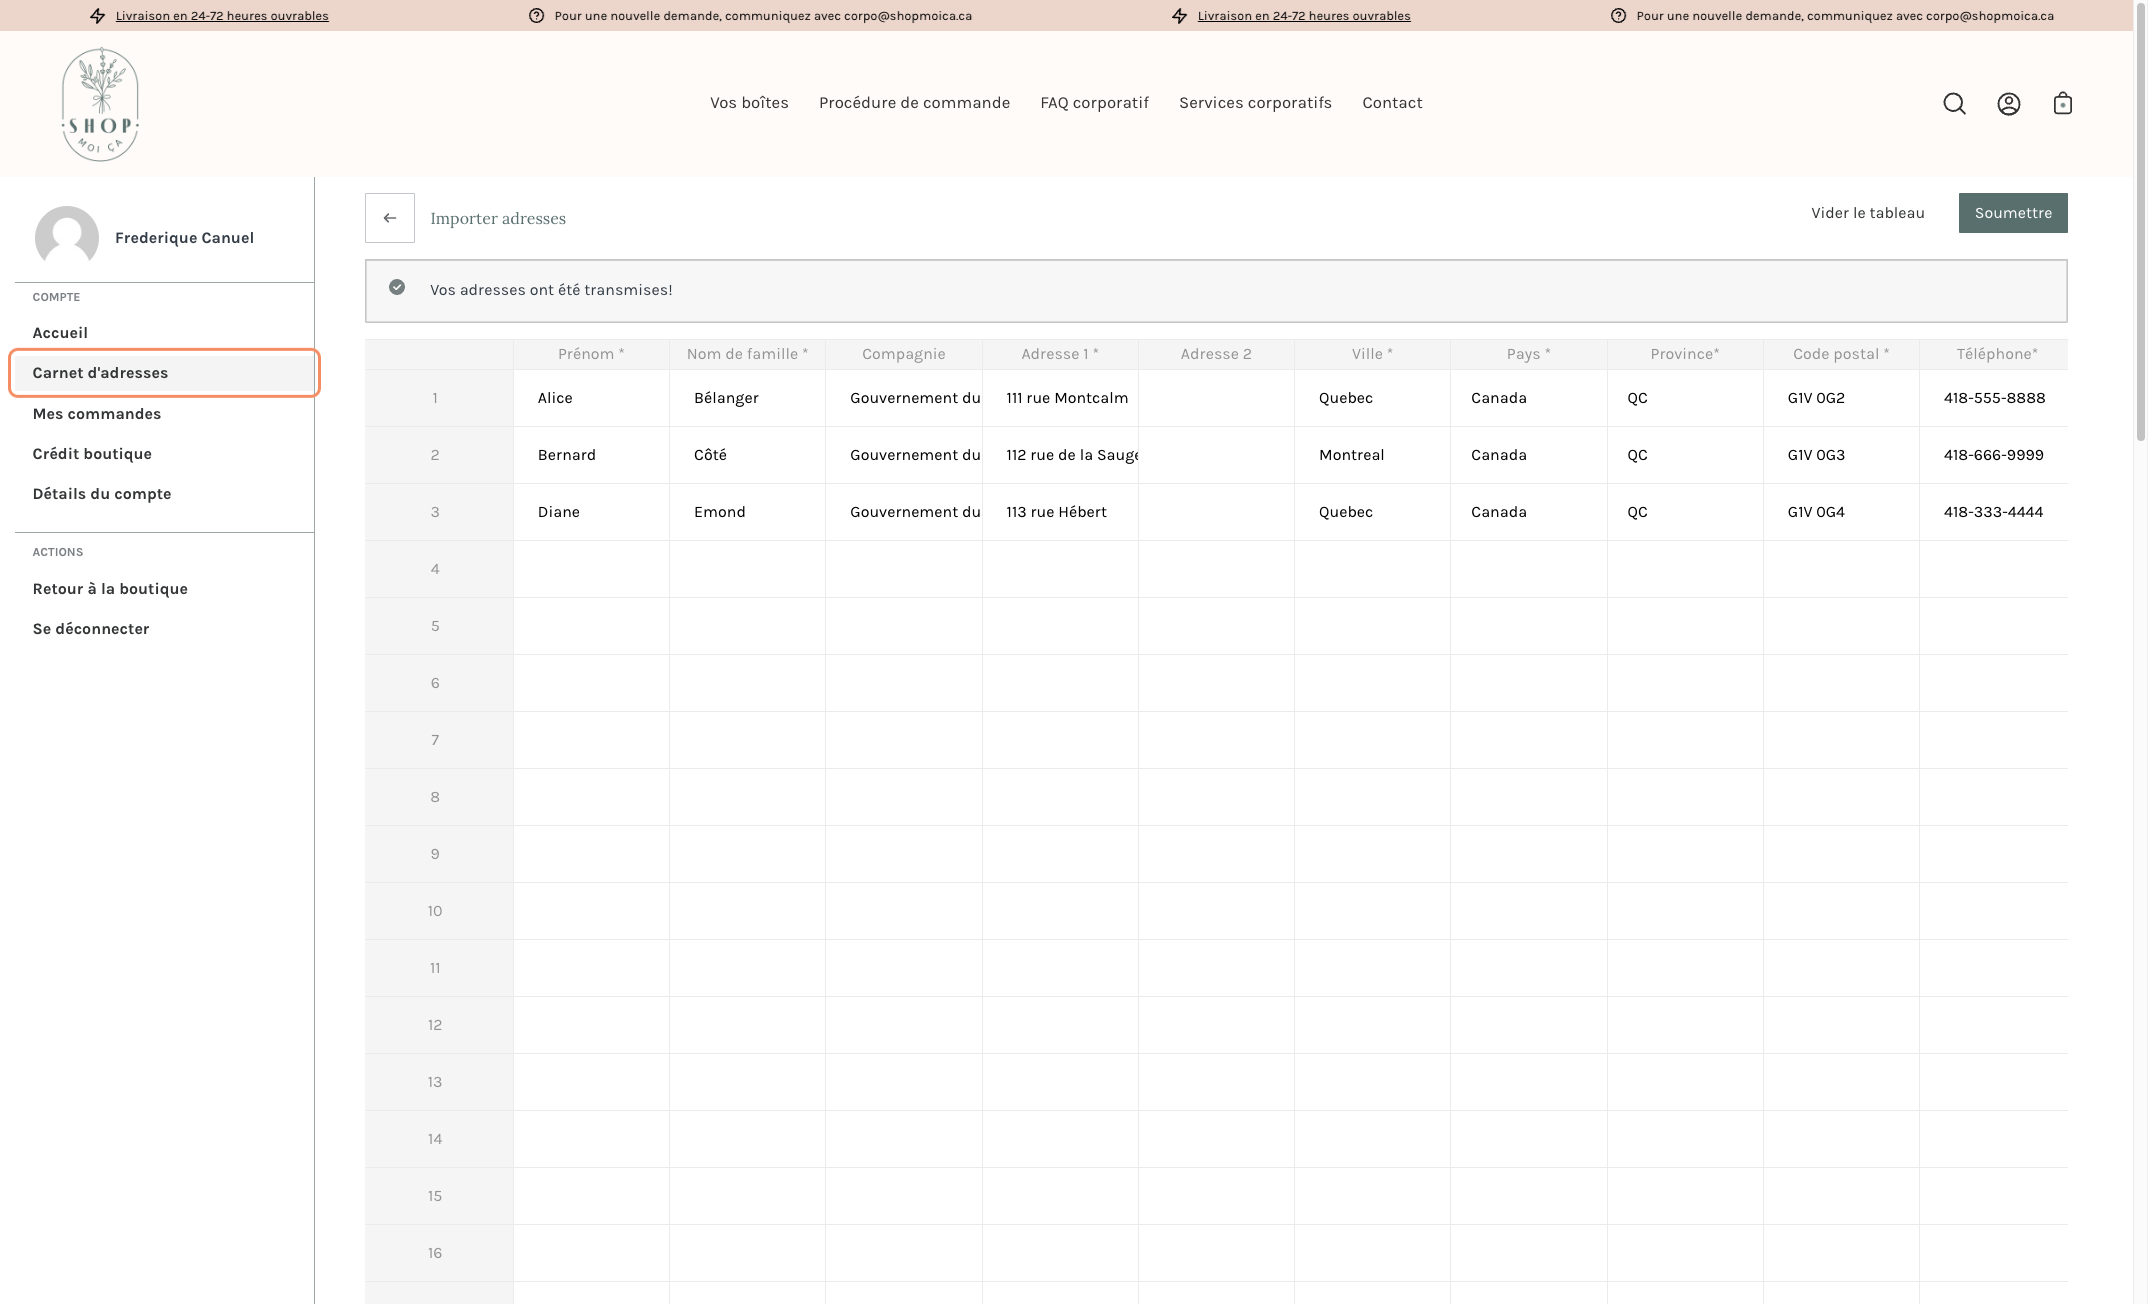The height and width of the screenshot is (1304, 2148).
Task: Open the Contact menu item
Action: pyautogui.click(x=1392, y=103)
